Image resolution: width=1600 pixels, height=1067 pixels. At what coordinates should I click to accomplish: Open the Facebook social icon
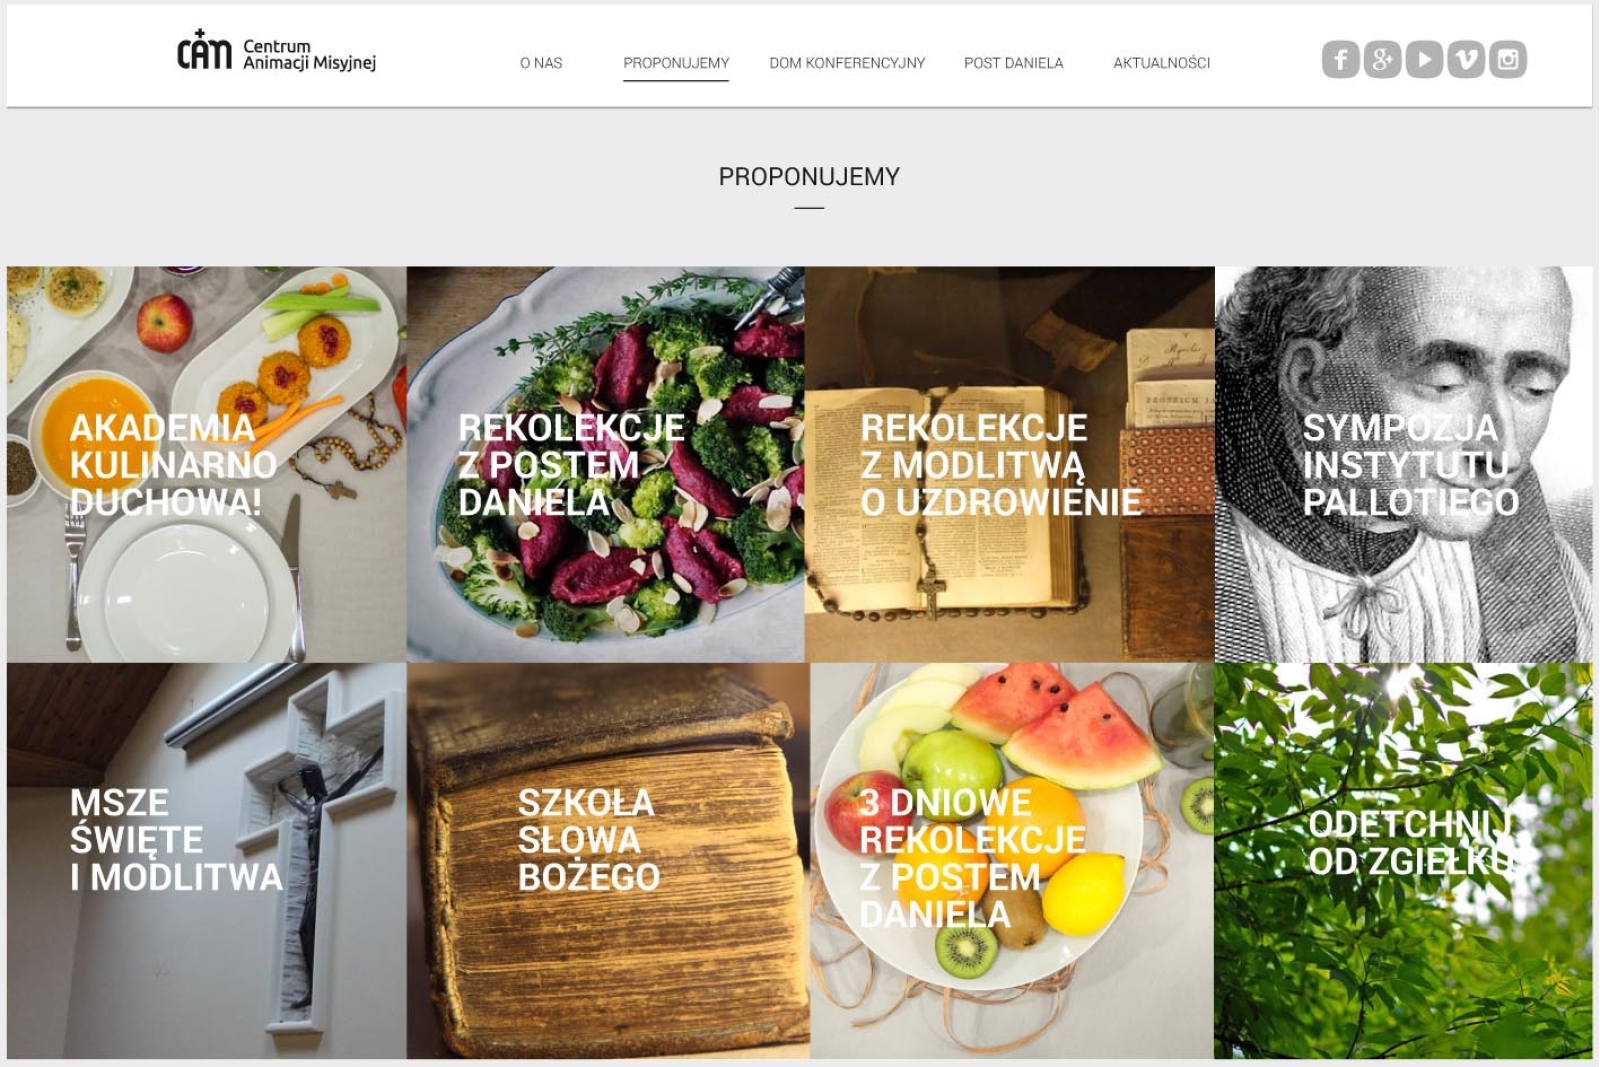point(1340,60)
